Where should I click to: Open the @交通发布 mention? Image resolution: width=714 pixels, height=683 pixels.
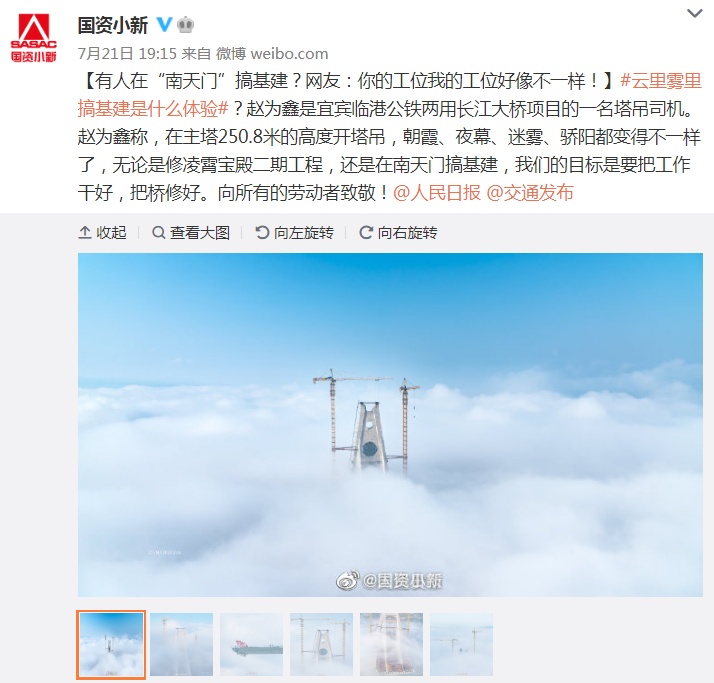tap(530, 193)
